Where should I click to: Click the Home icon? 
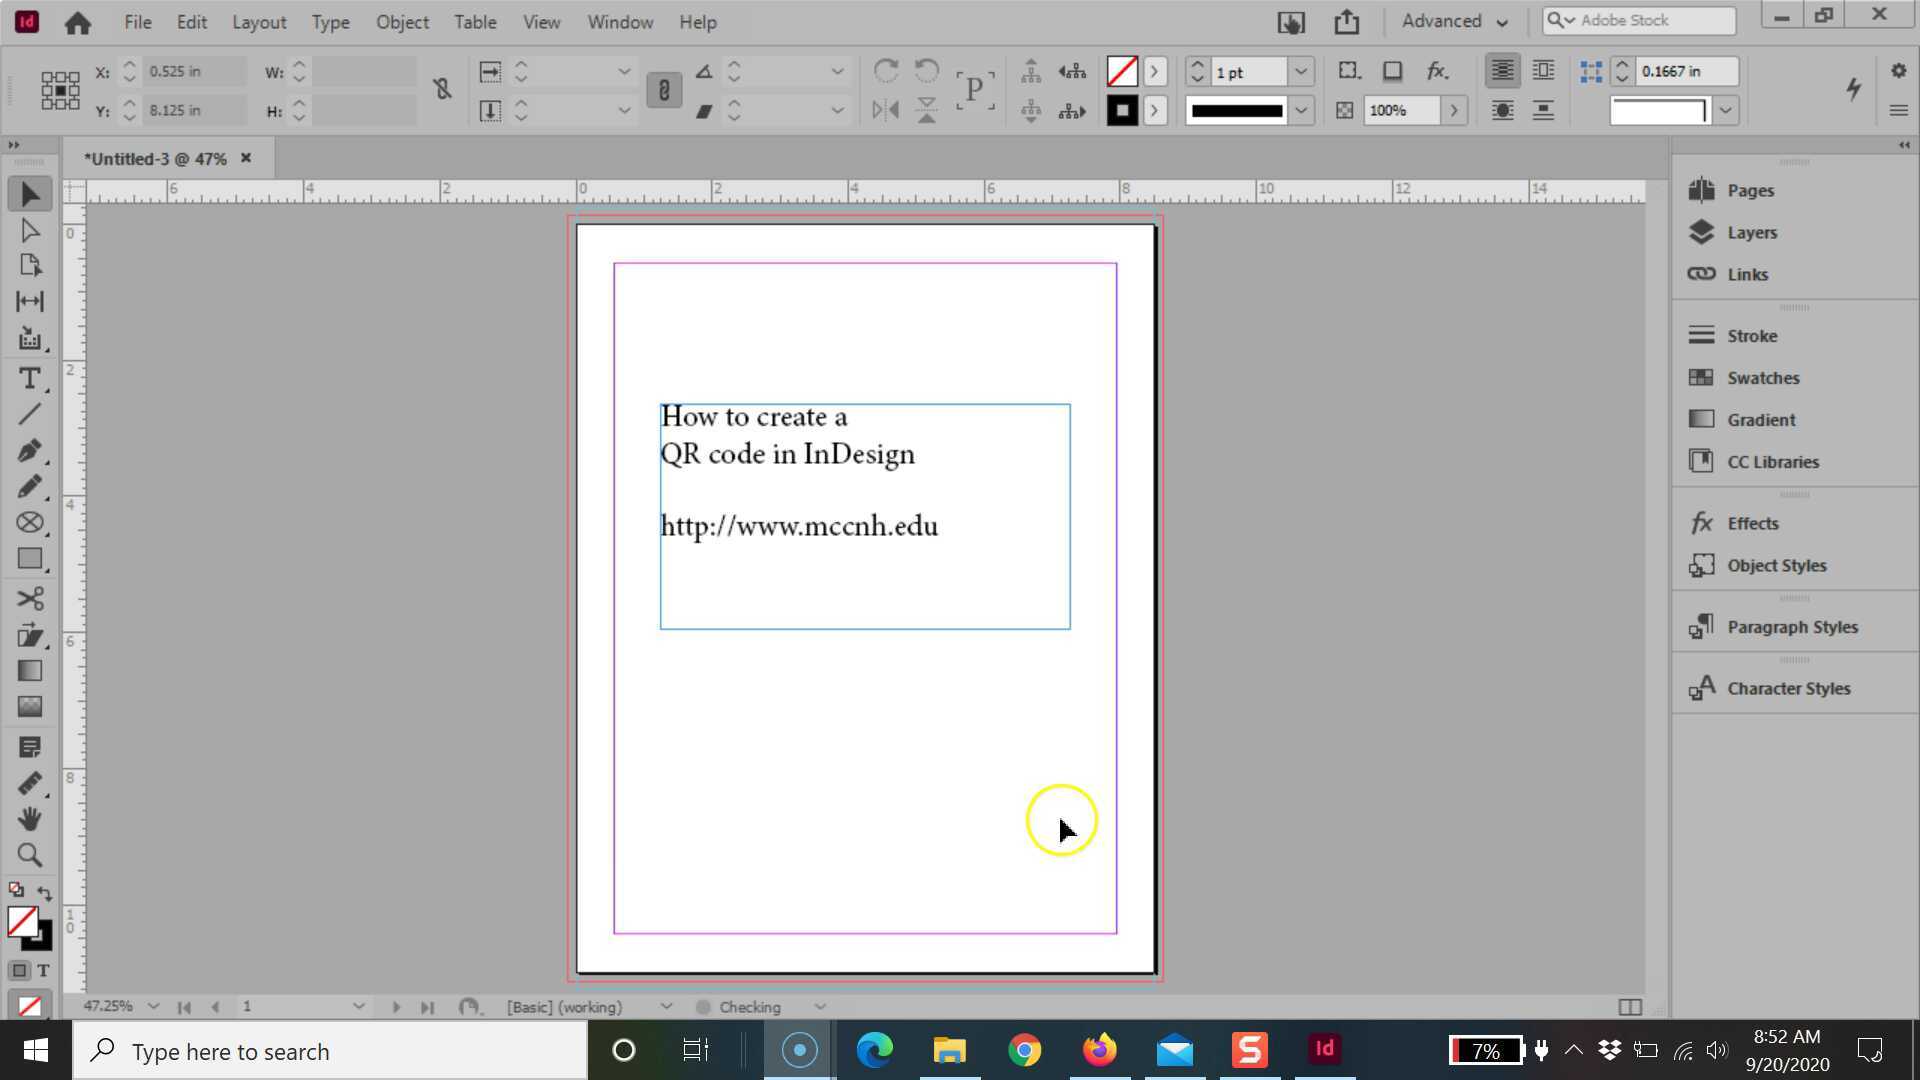77,22
